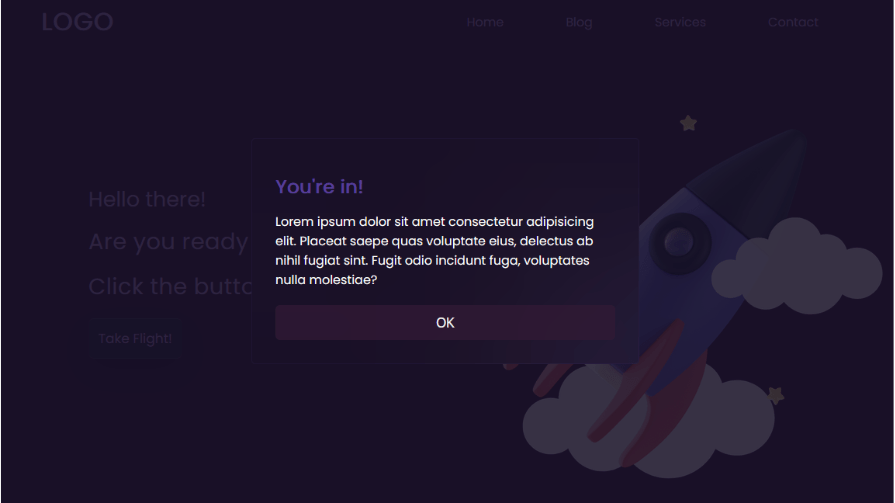895x503 pixels.
Task: Open the Services navigation link
Action: coord(680,22)
